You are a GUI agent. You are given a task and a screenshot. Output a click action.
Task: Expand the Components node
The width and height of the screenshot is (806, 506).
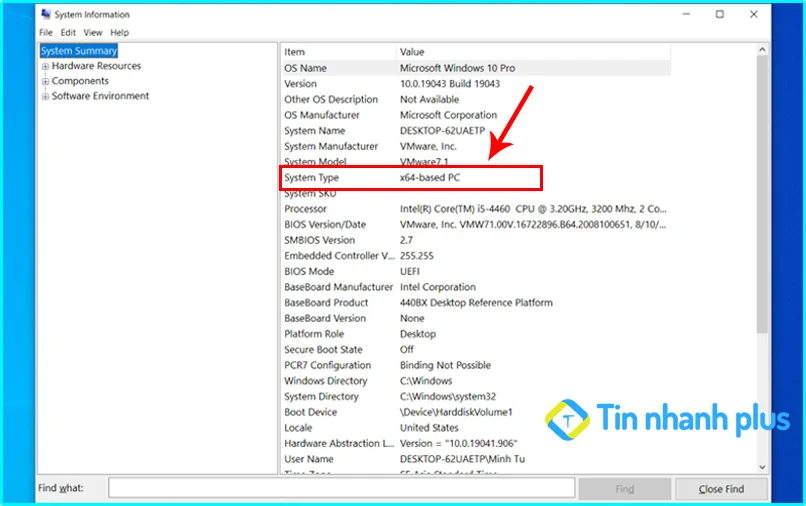click(45, 81)
